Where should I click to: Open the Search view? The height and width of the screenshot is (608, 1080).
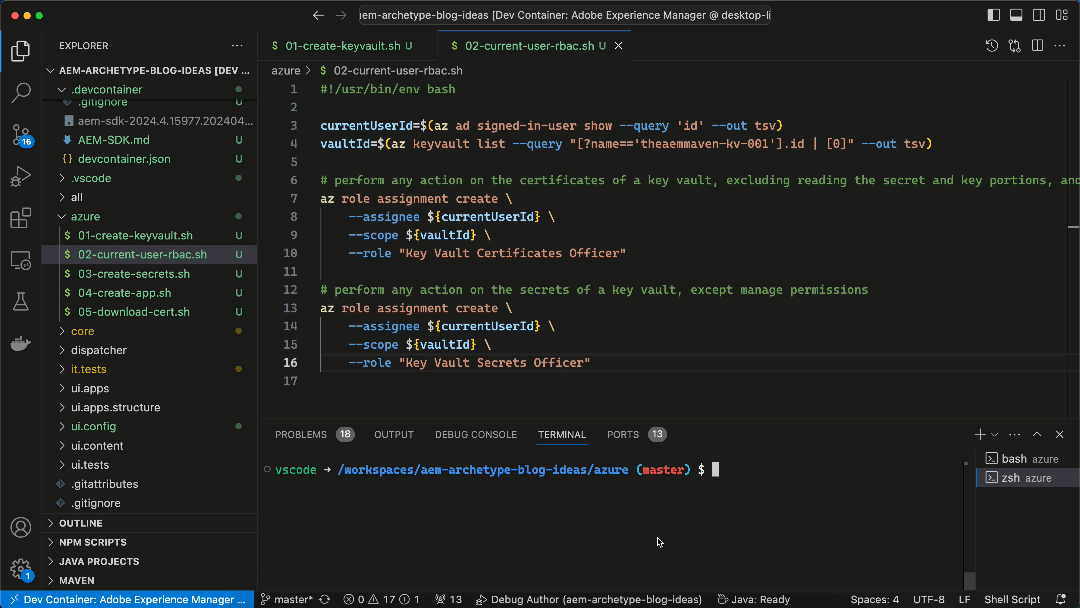[x=22, y=94]
